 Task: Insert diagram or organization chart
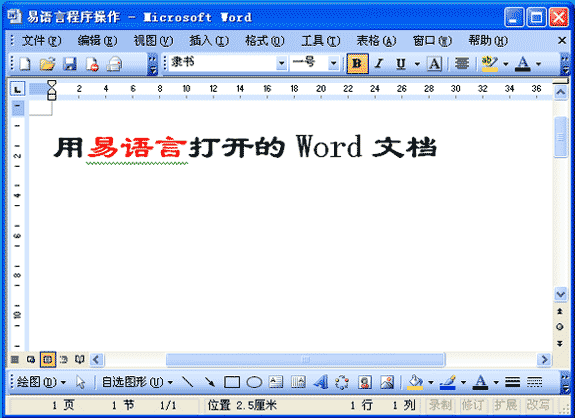[342, 382]
